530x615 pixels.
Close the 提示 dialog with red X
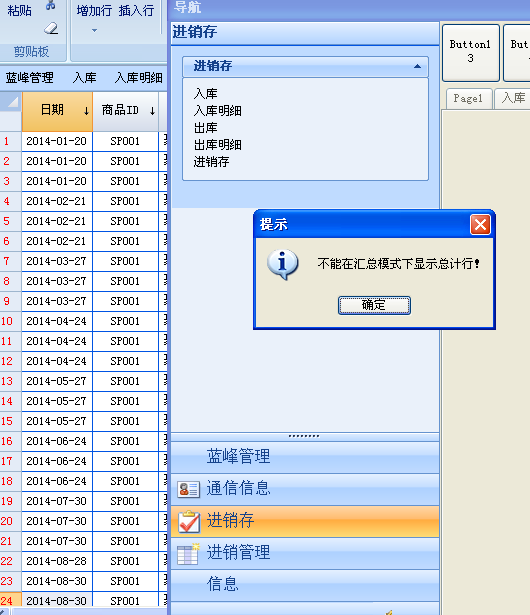tap(480, 224)
